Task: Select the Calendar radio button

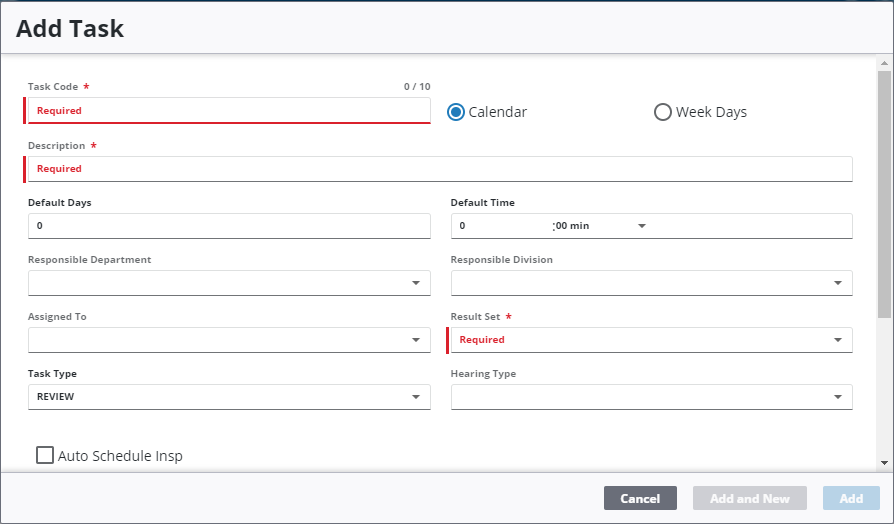Action: pyautogui.click(x=456, y=112)
